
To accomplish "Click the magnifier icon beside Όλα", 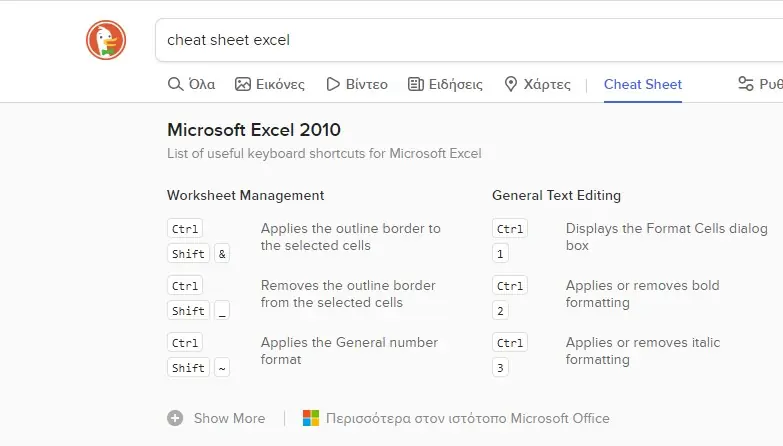I will point(175,84).
